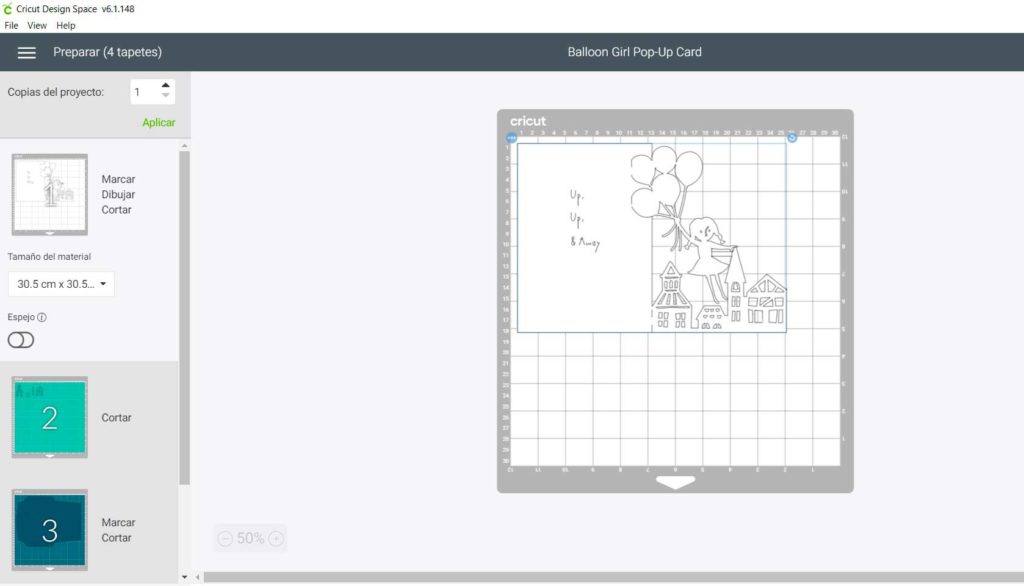Click the project copies number field
Image resolution: width=1024 pixels, height=586 pixels.
pos(145,92)
